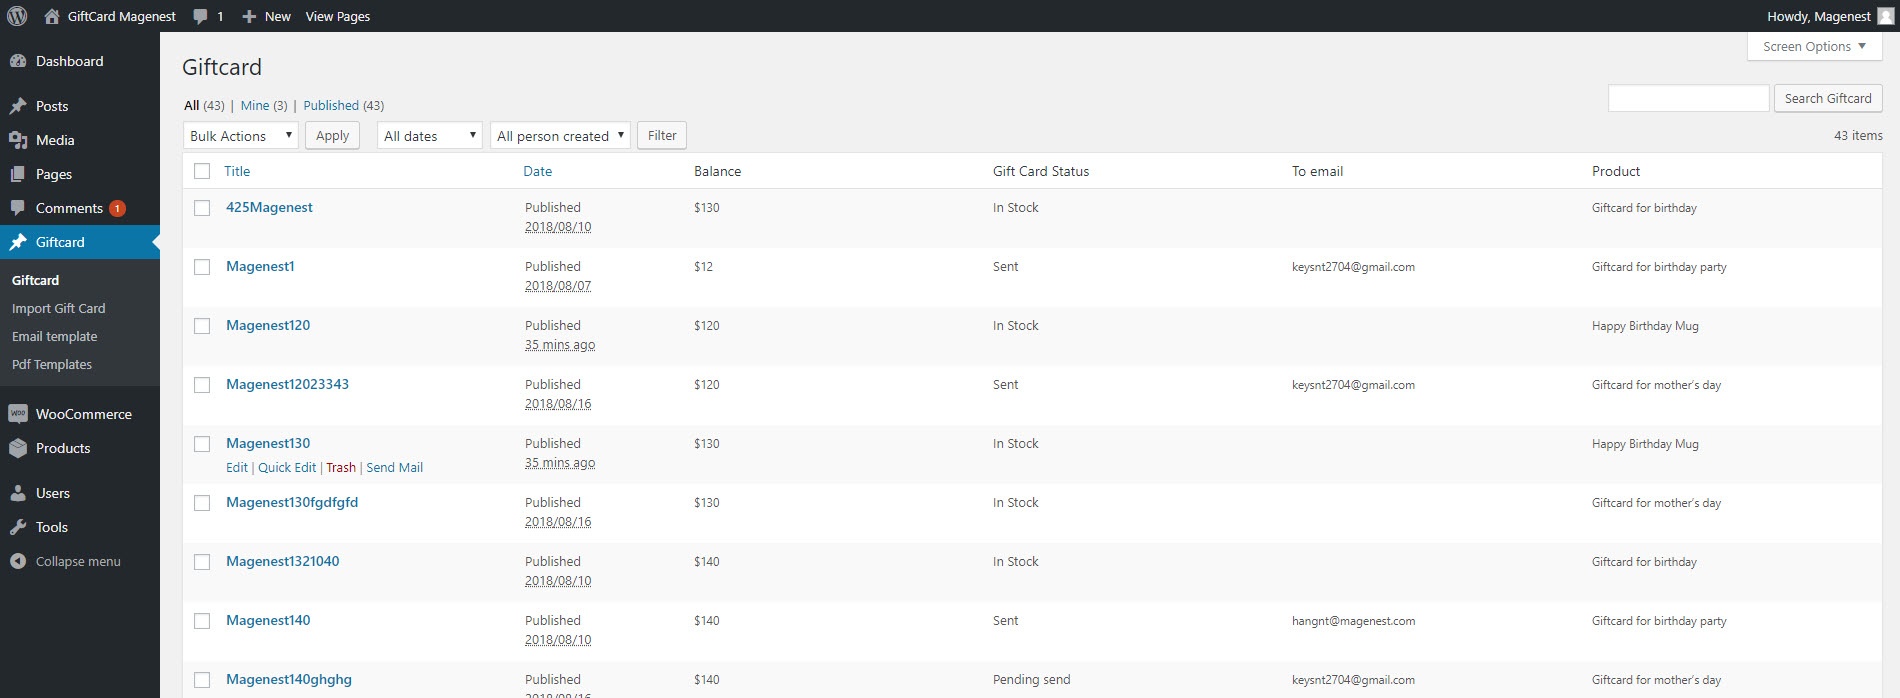Open Media via its sidebar icon
Viewport: 1900px width, 698px height.
(x=17, y=140)
